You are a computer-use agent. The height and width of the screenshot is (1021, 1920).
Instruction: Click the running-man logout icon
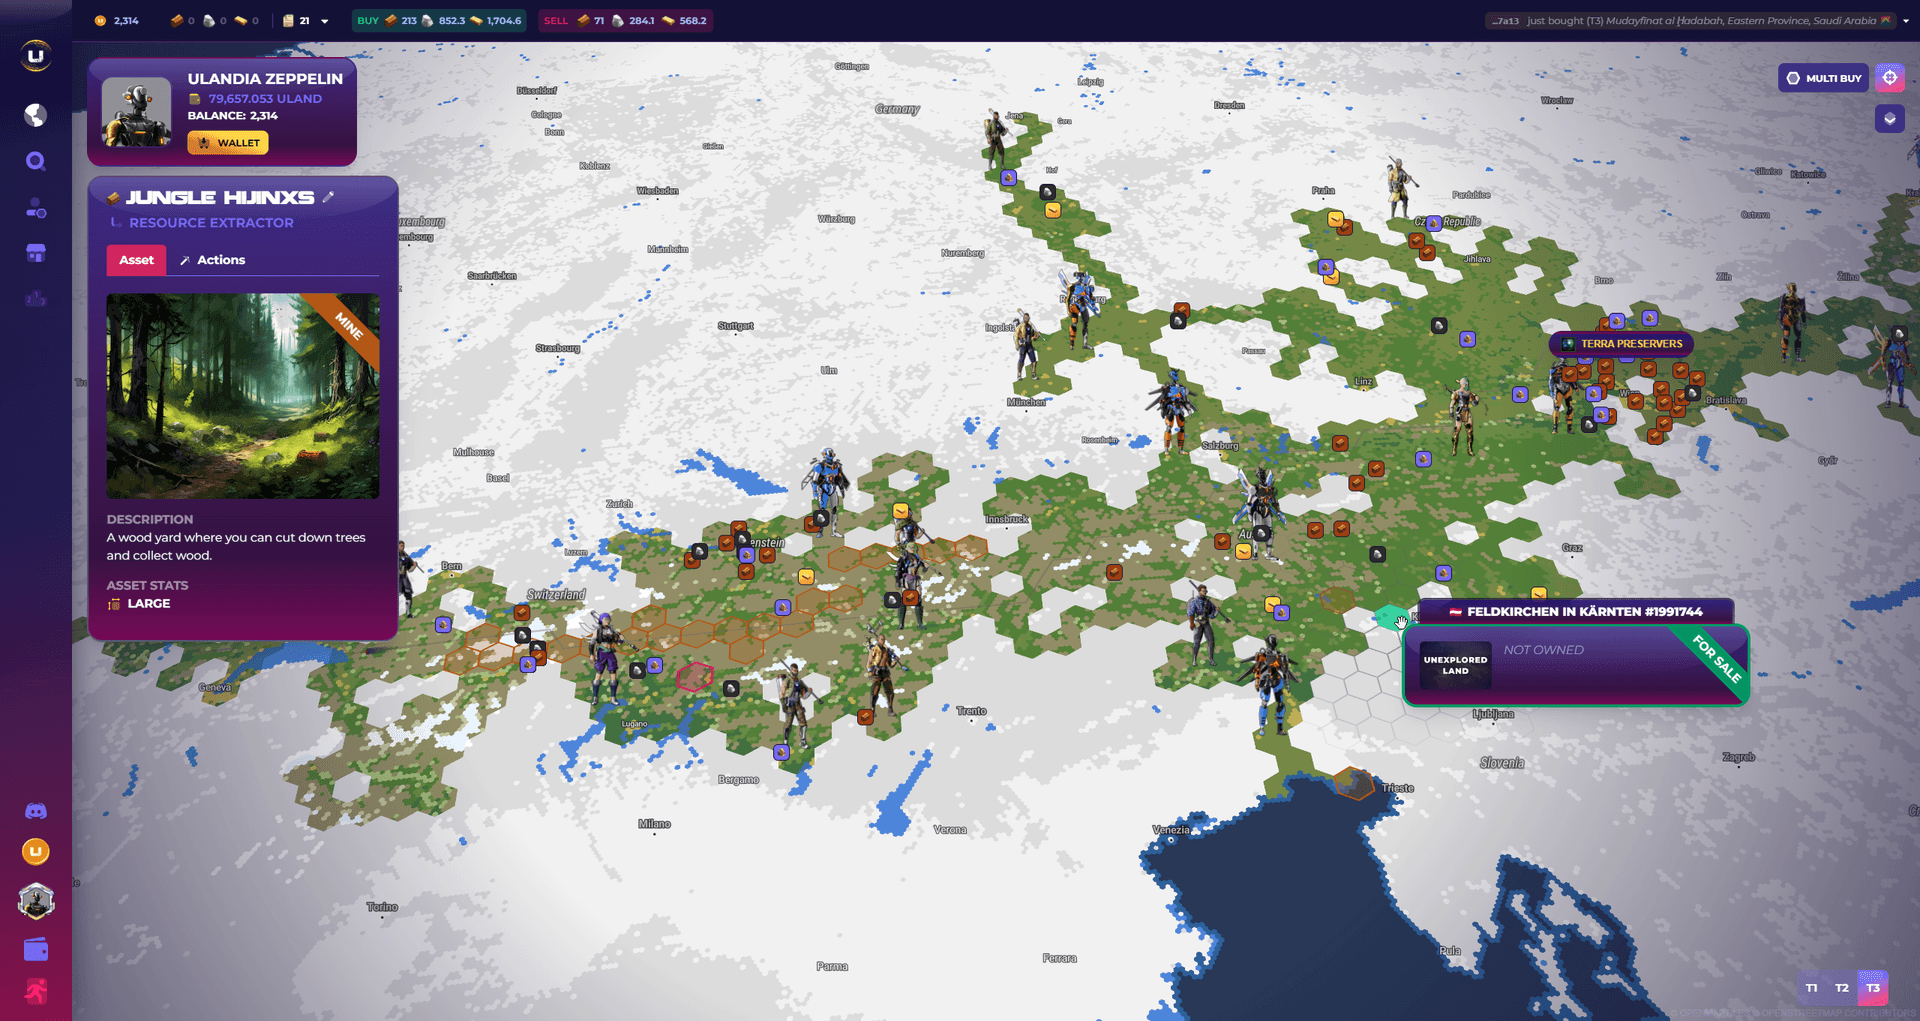(x=36, y=991)
